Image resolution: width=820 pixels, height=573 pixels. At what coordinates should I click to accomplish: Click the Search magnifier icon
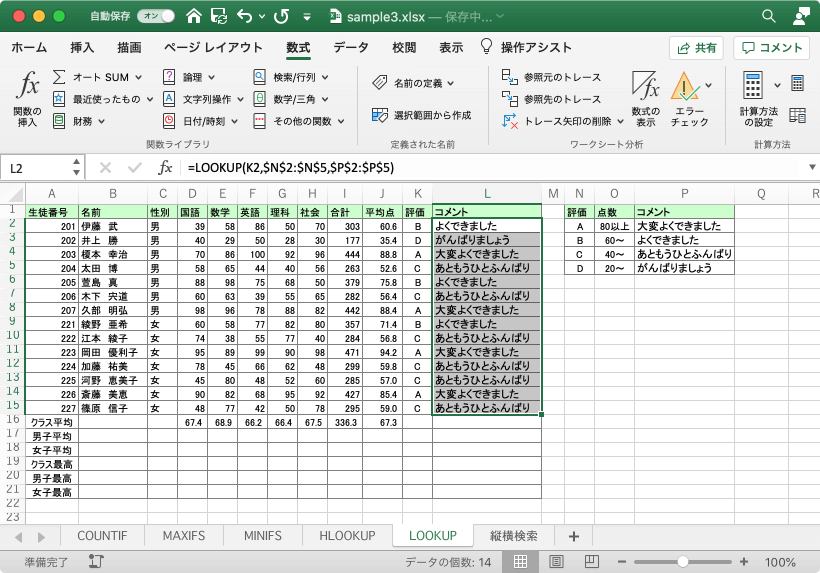(x=768, y=16)
